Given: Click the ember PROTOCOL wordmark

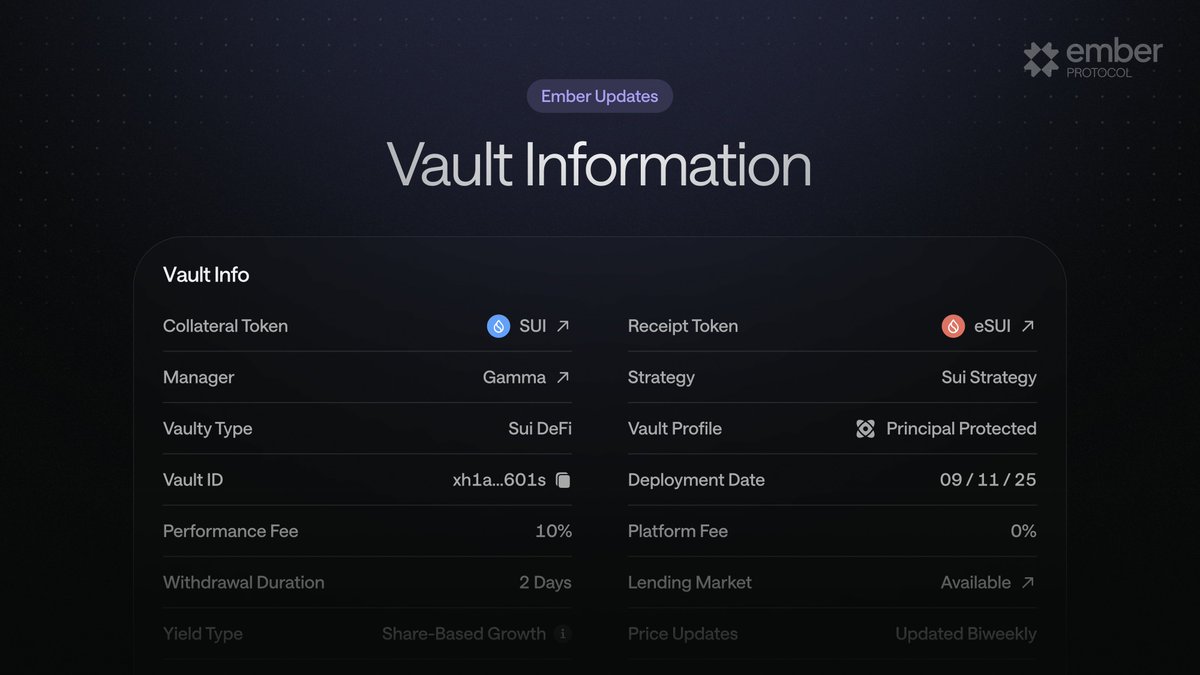Looking at the screenshot, I should [x=1115, y=57].
